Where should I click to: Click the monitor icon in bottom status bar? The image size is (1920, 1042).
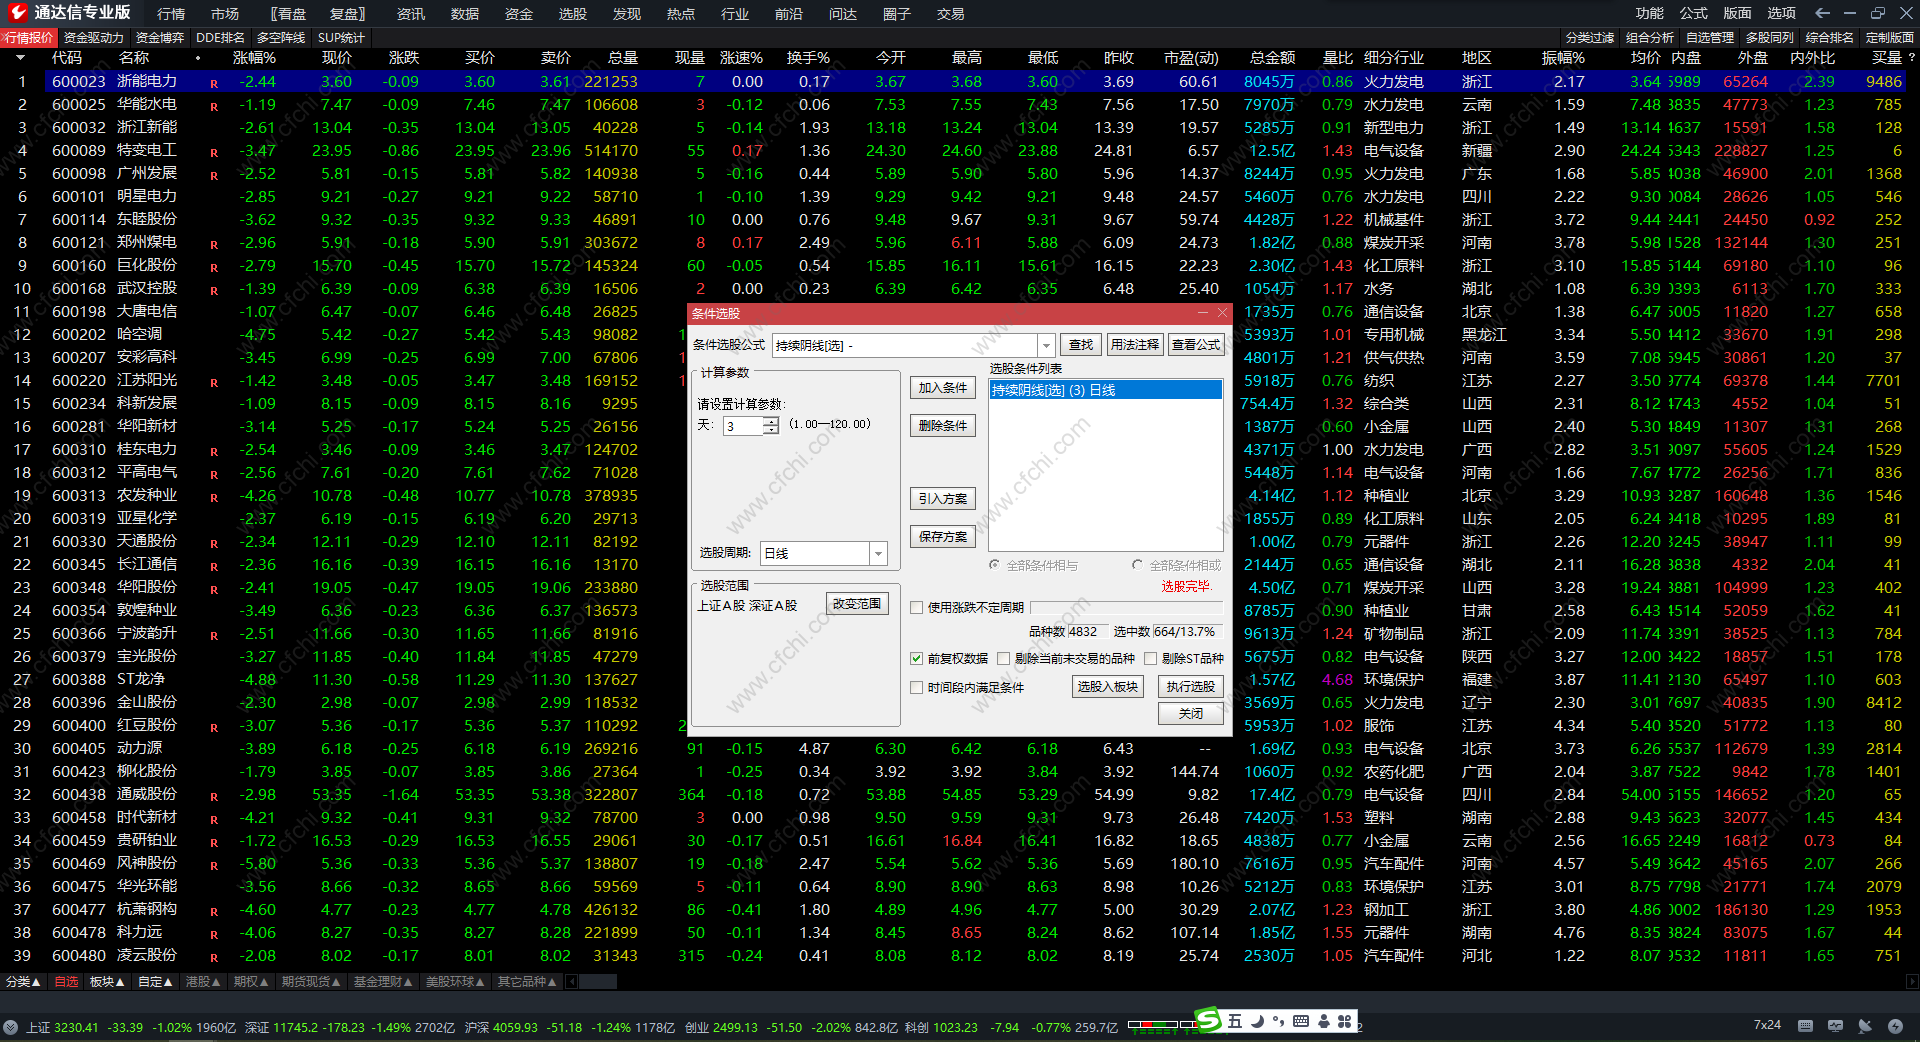tap(1835, 1025)
